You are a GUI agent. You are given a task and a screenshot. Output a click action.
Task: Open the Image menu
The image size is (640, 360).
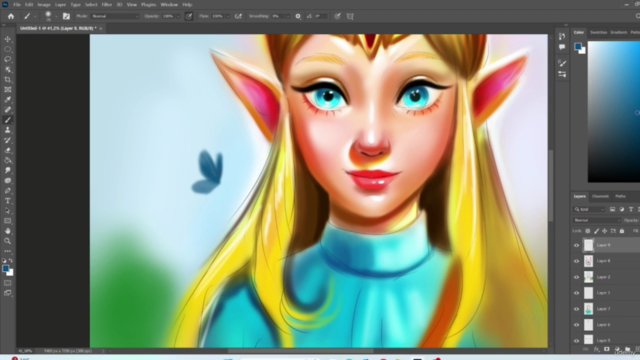44,4
